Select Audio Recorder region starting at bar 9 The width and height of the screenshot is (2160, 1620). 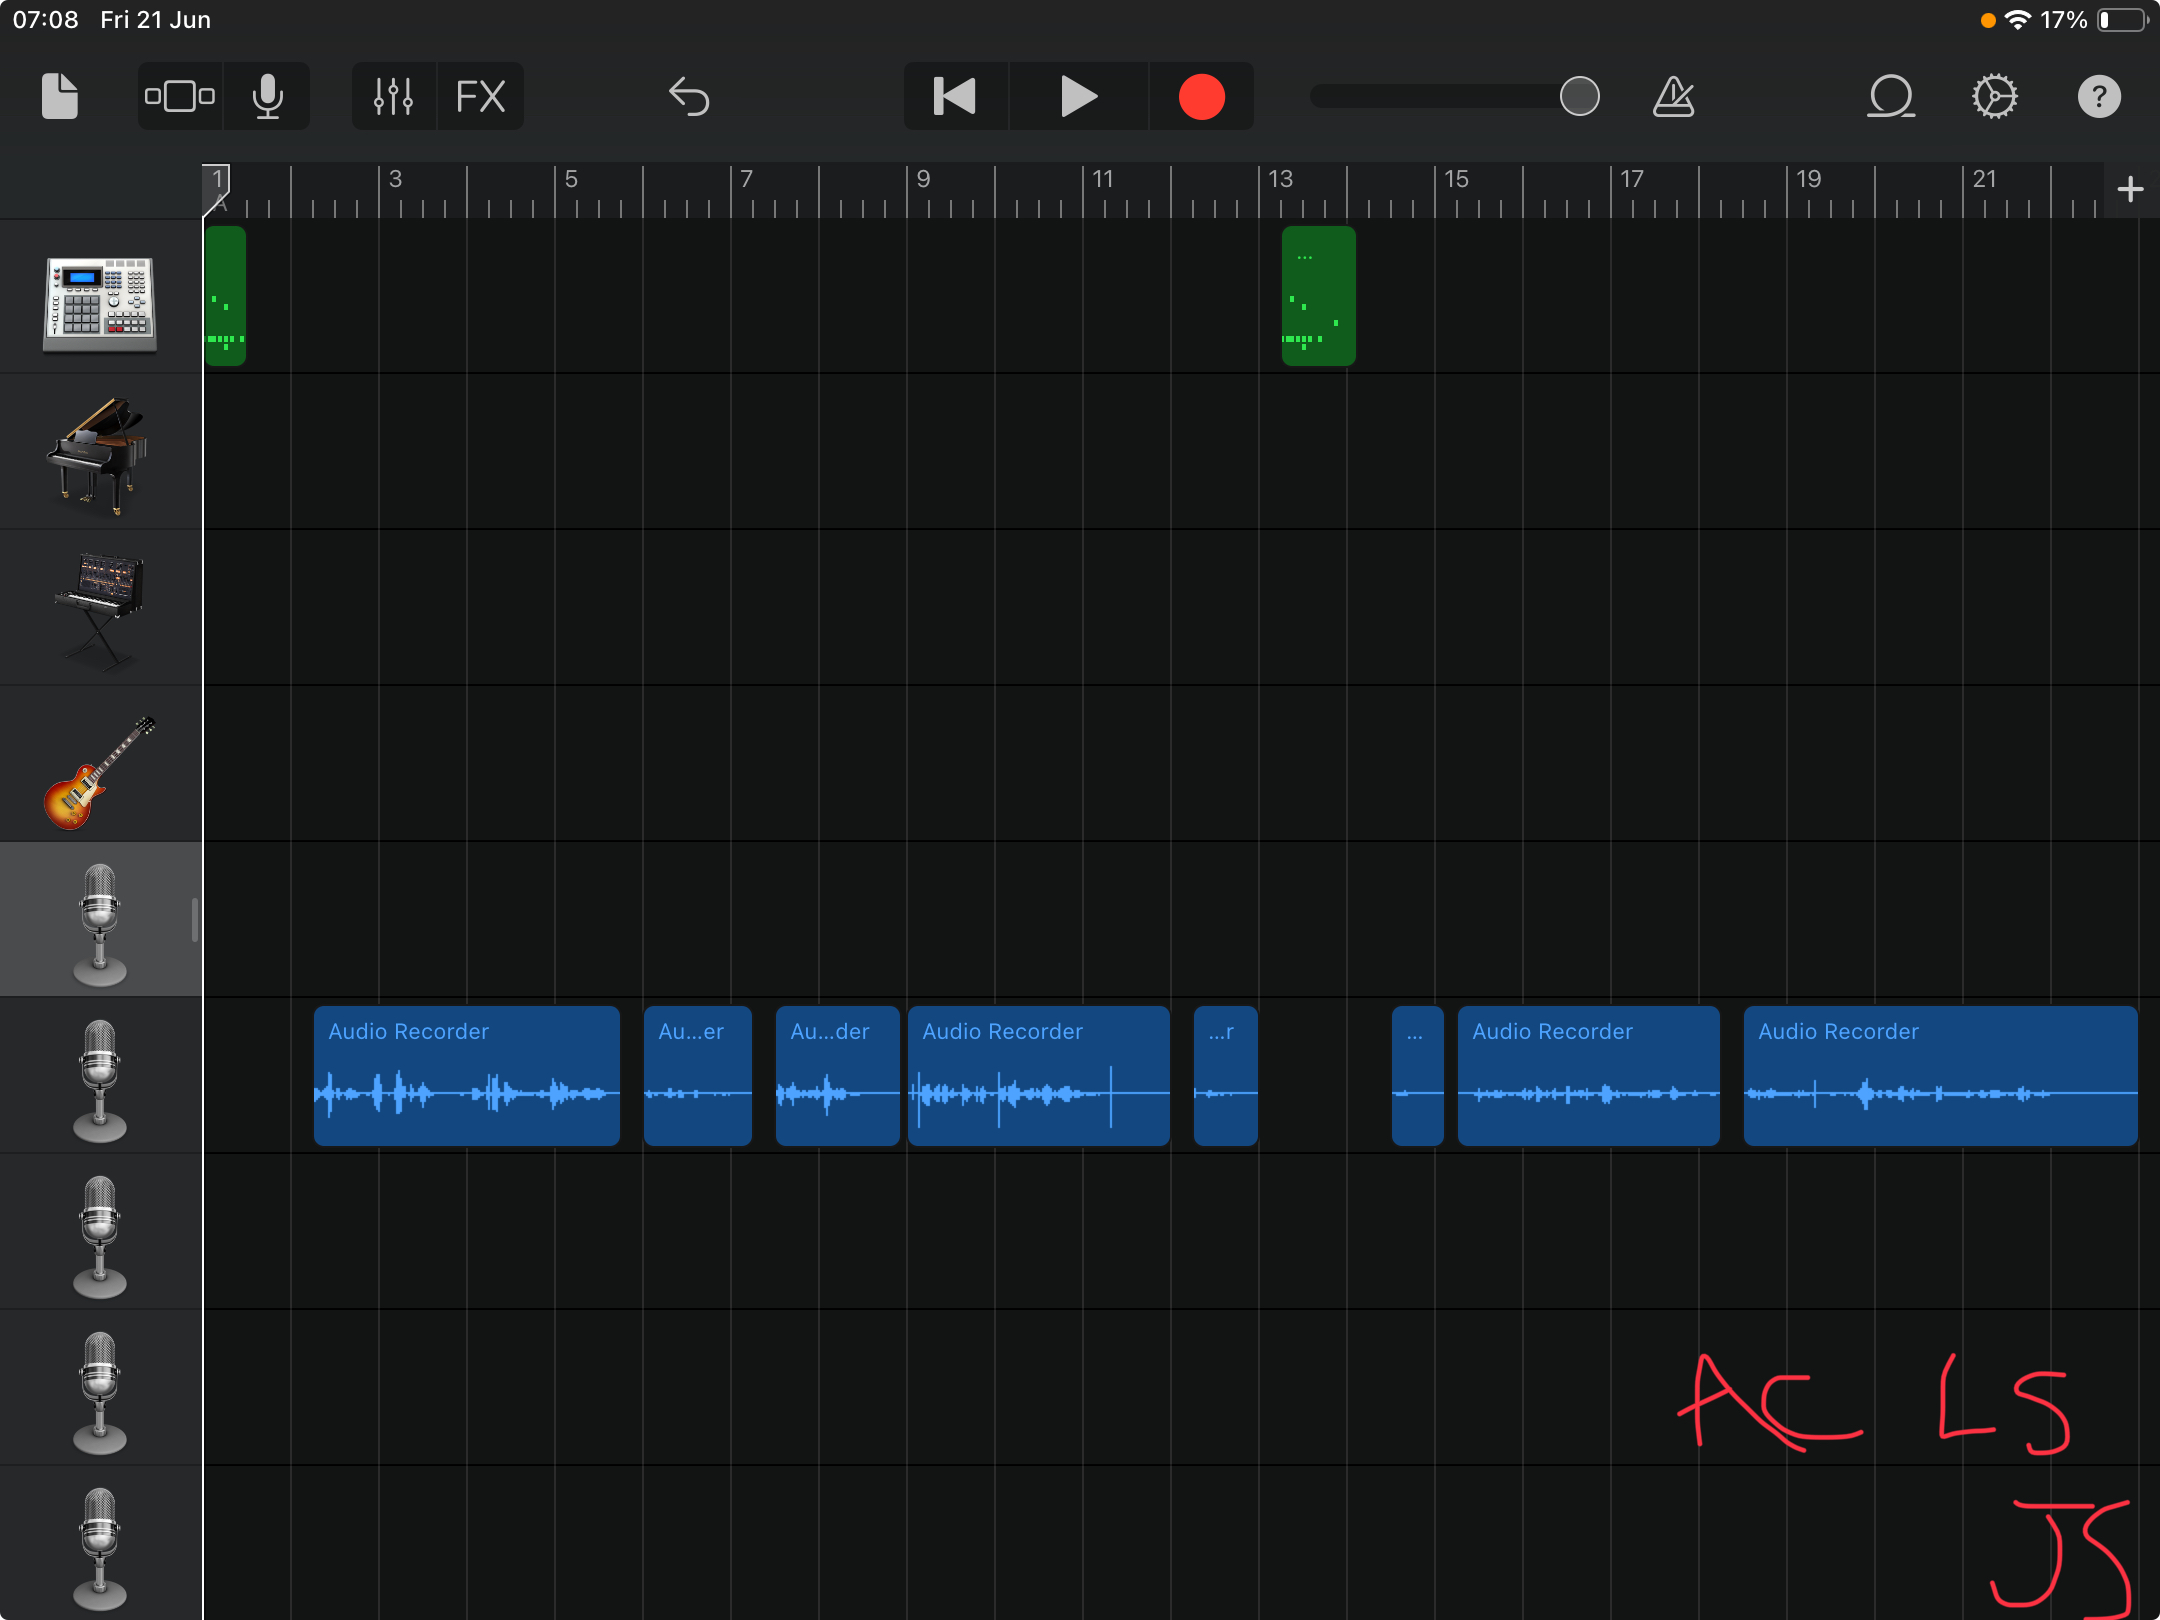pos(1039,1076)
